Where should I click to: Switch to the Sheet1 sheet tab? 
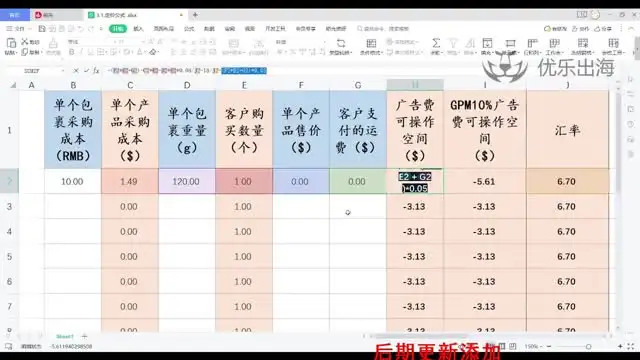tap(65, 336)
